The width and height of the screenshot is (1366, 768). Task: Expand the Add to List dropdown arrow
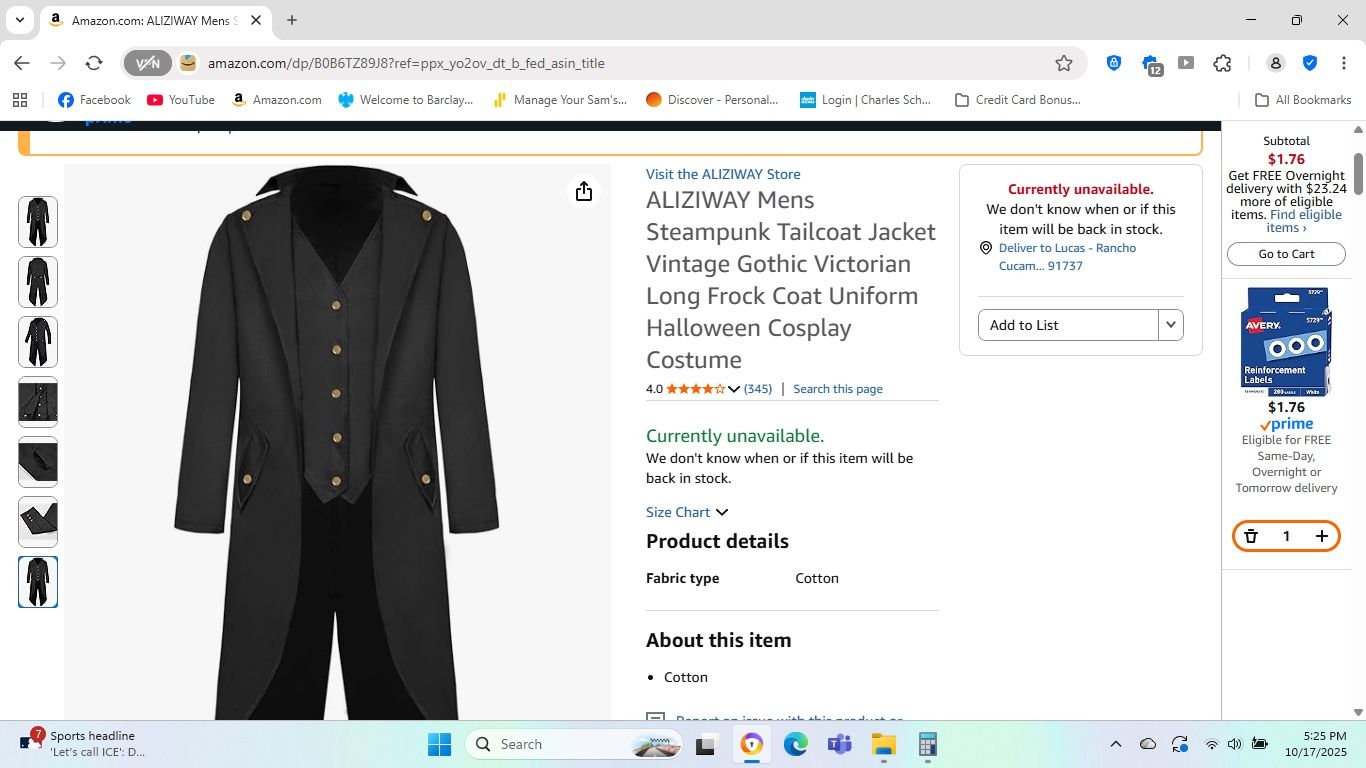click(1170, 325)
